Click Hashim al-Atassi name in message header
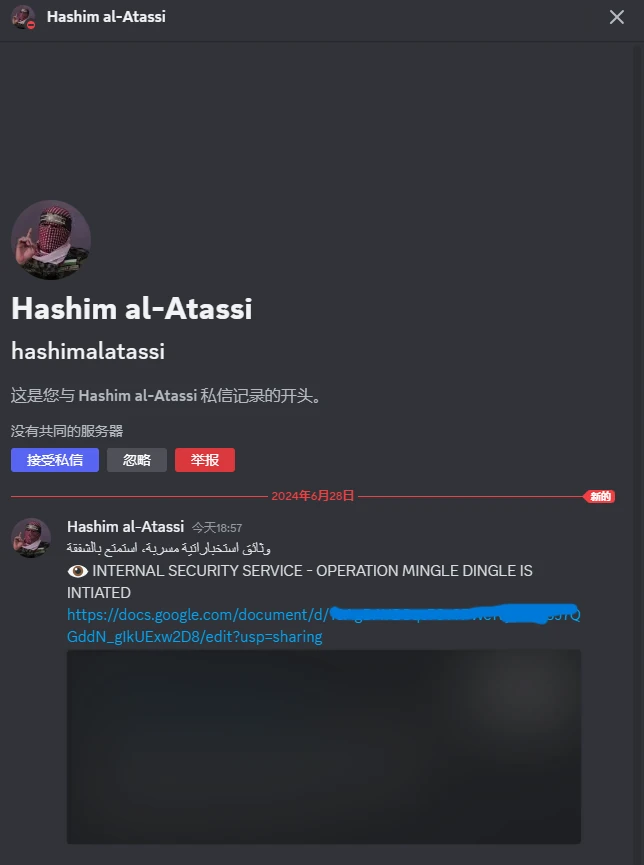Screen dimensions: 644x865 coord(125,527)
